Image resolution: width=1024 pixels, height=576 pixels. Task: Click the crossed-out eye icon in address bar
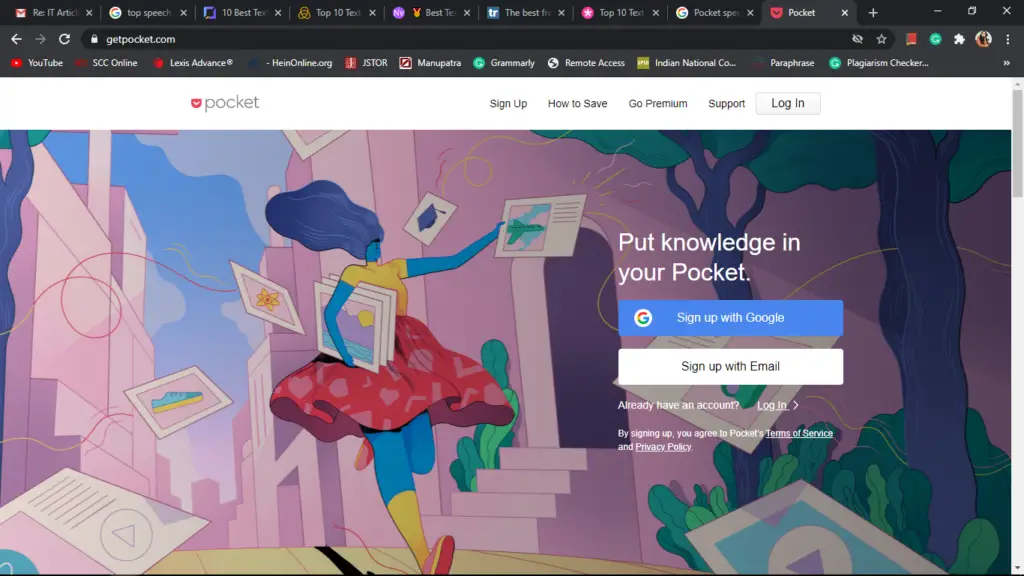(857, 39)
